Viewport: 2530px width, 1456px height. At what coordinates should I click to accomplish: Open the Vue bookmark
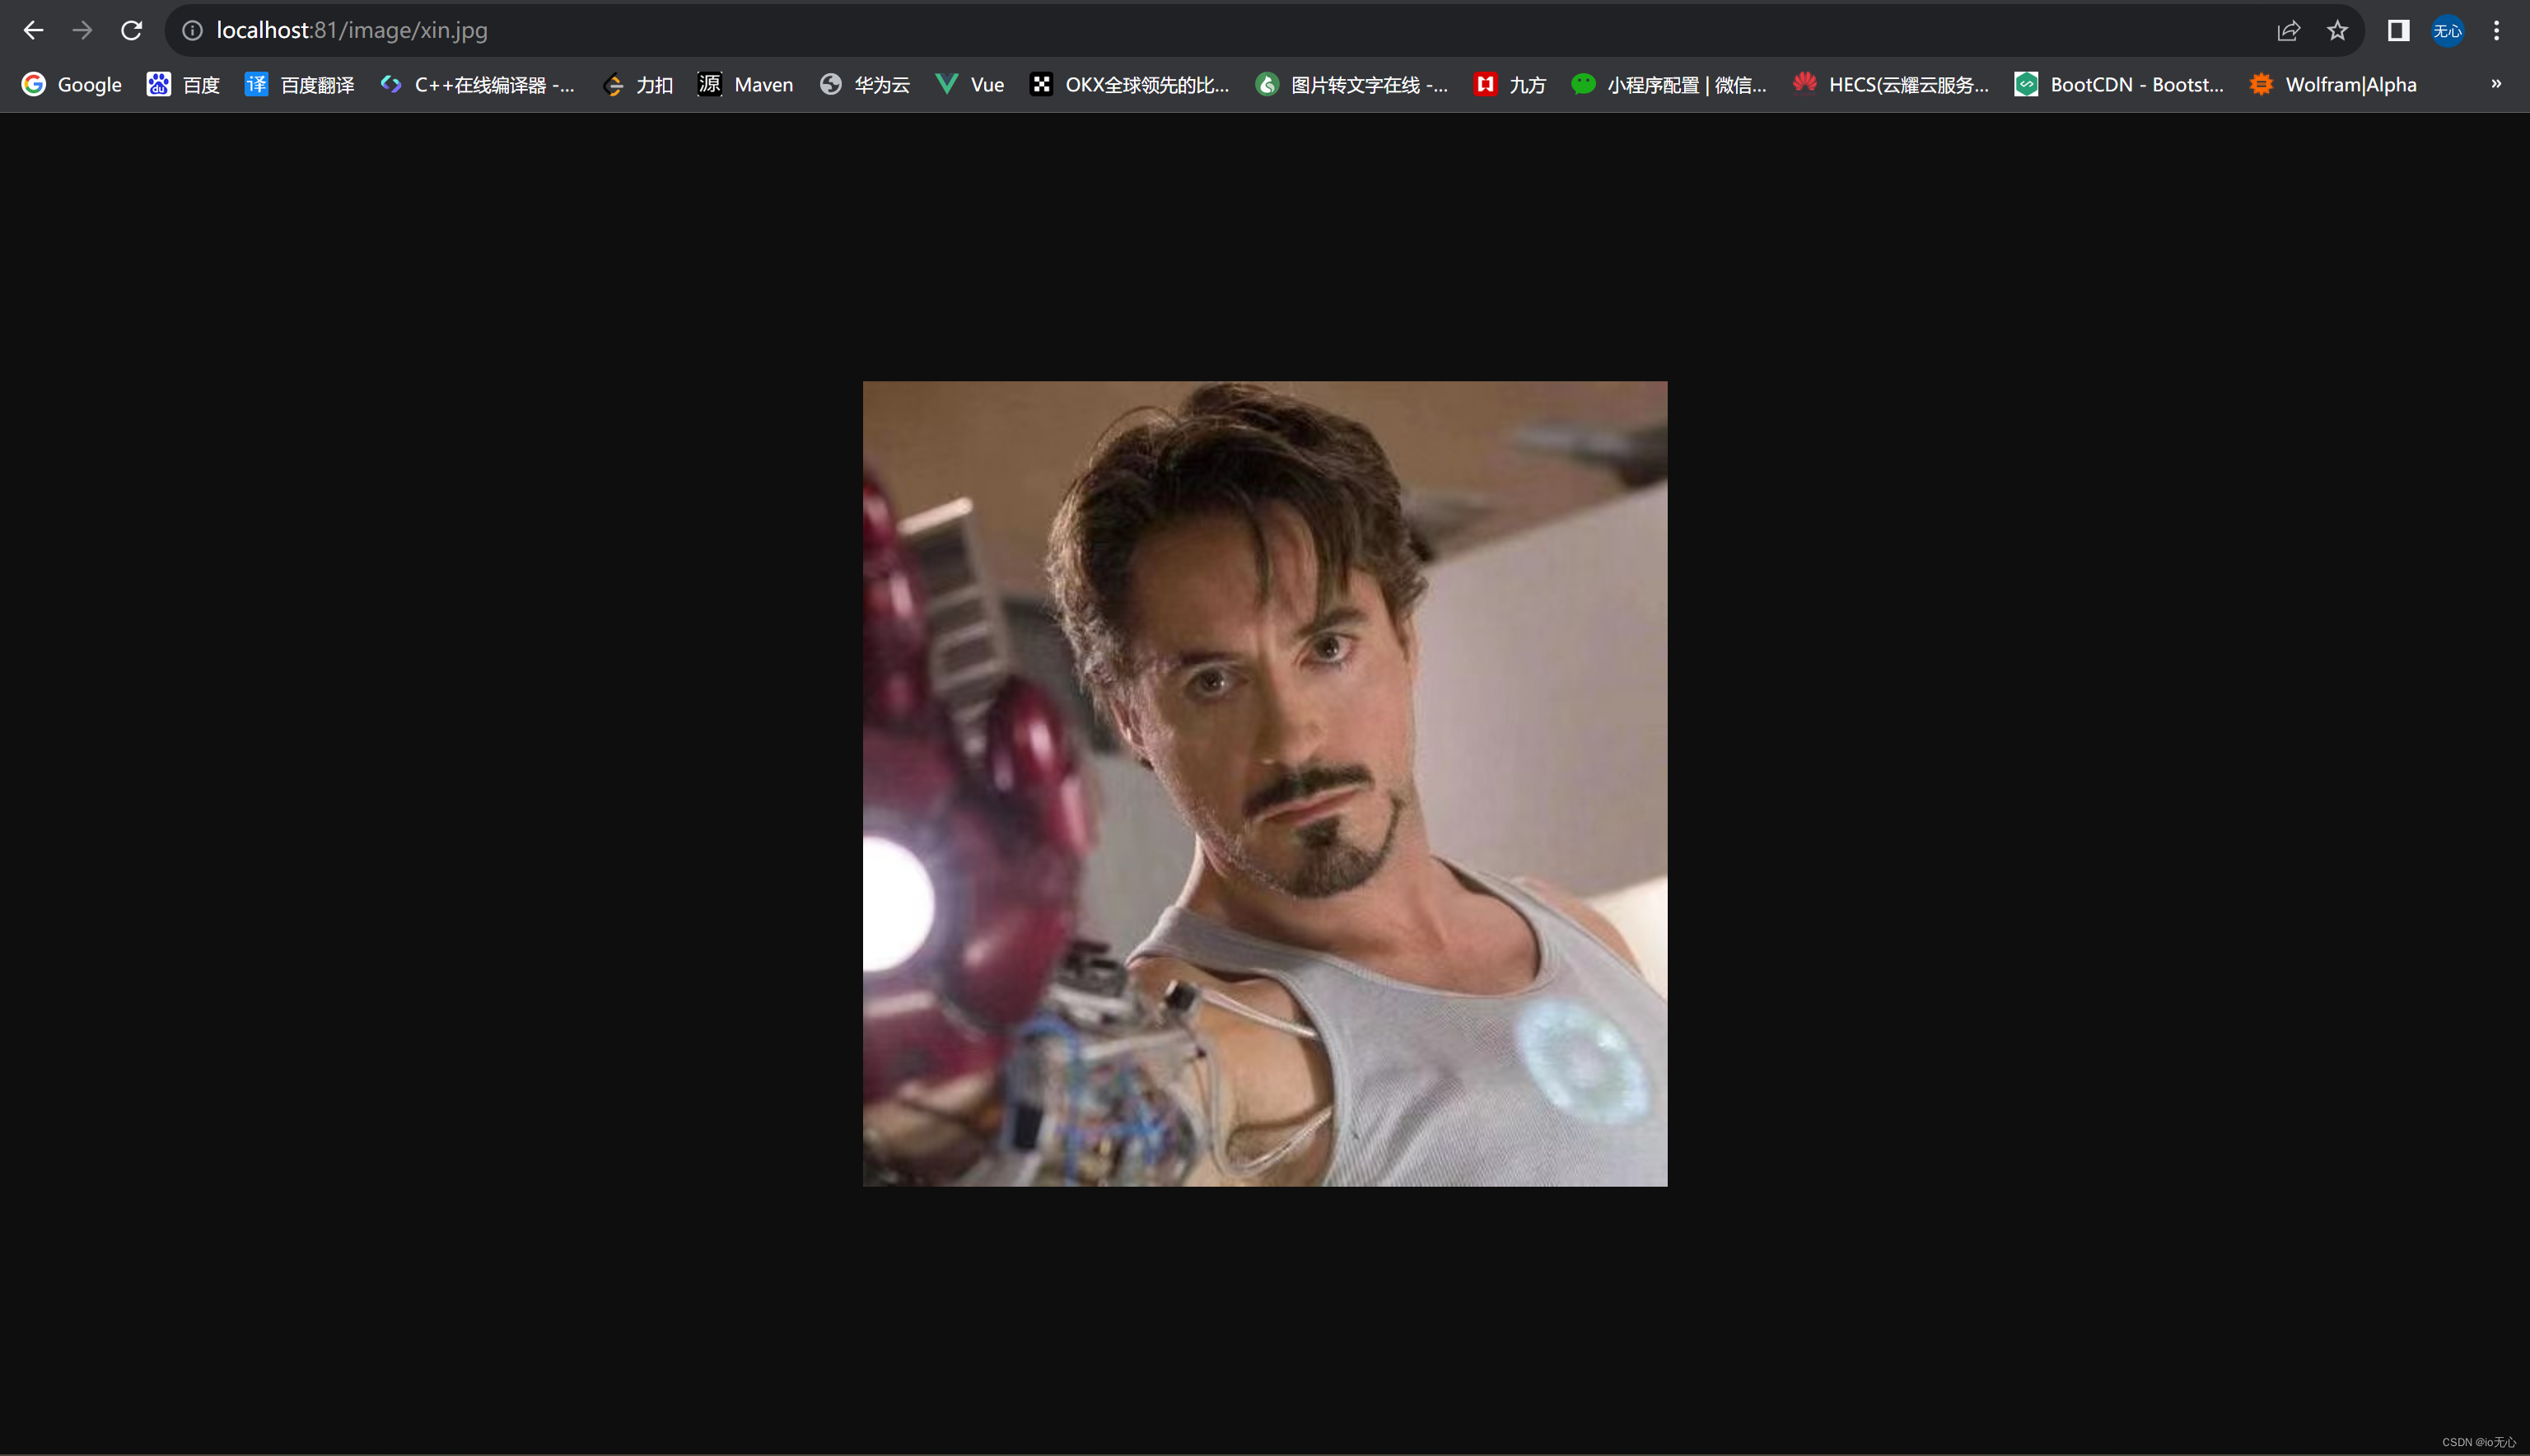coord(969,85)
